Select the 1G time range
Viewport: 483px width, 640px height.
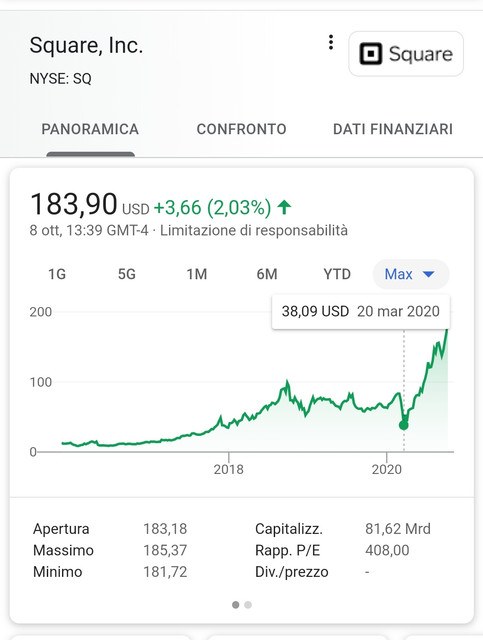57,274
